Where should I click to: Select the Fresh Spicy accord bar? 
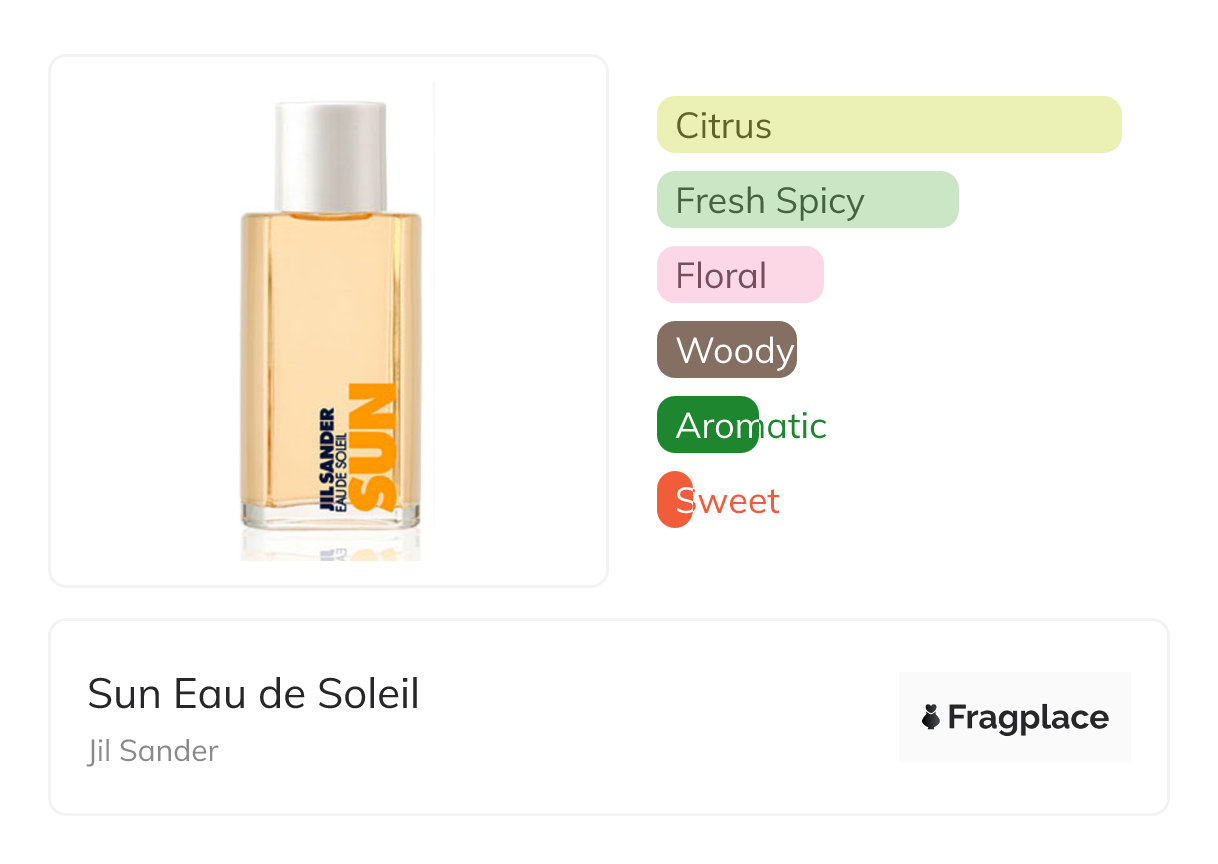coord(807,200)
